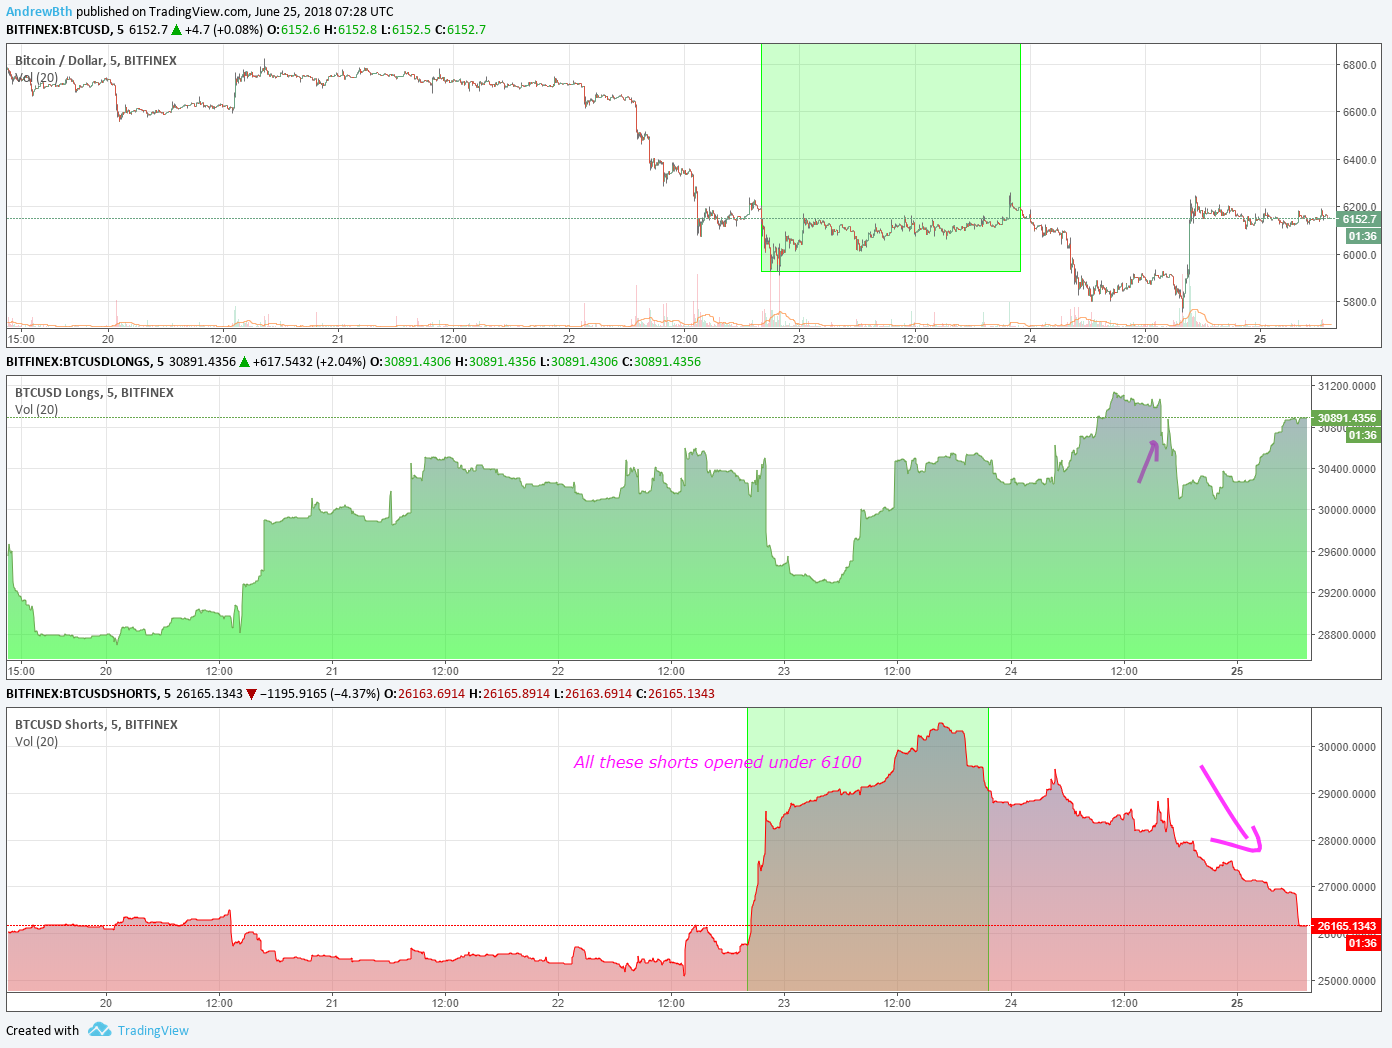Viewport: 1392px width, 1048px height.
Task: Click the bold 25 date on Shorts chart axis
Action: (x=1237, y=1003)
